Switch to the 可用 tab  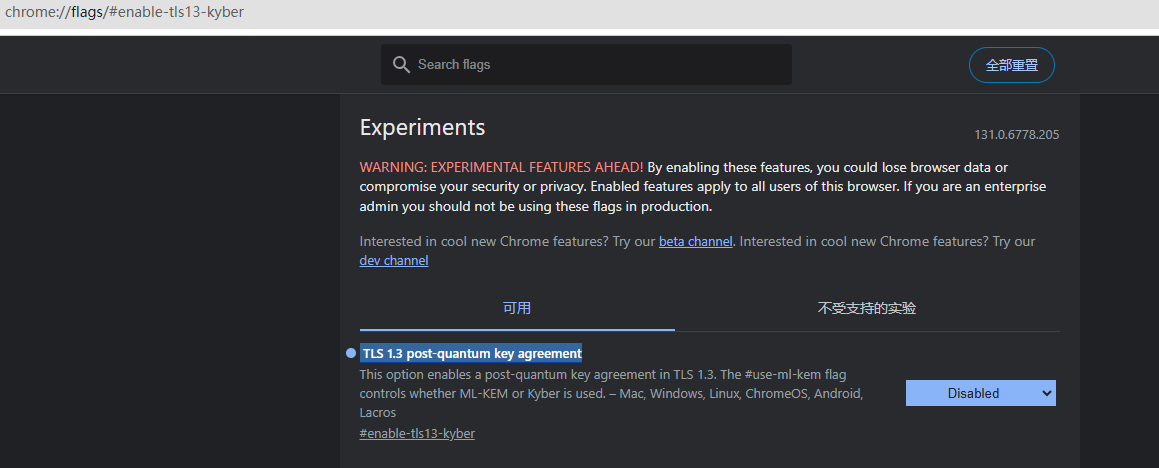point(517,308)
